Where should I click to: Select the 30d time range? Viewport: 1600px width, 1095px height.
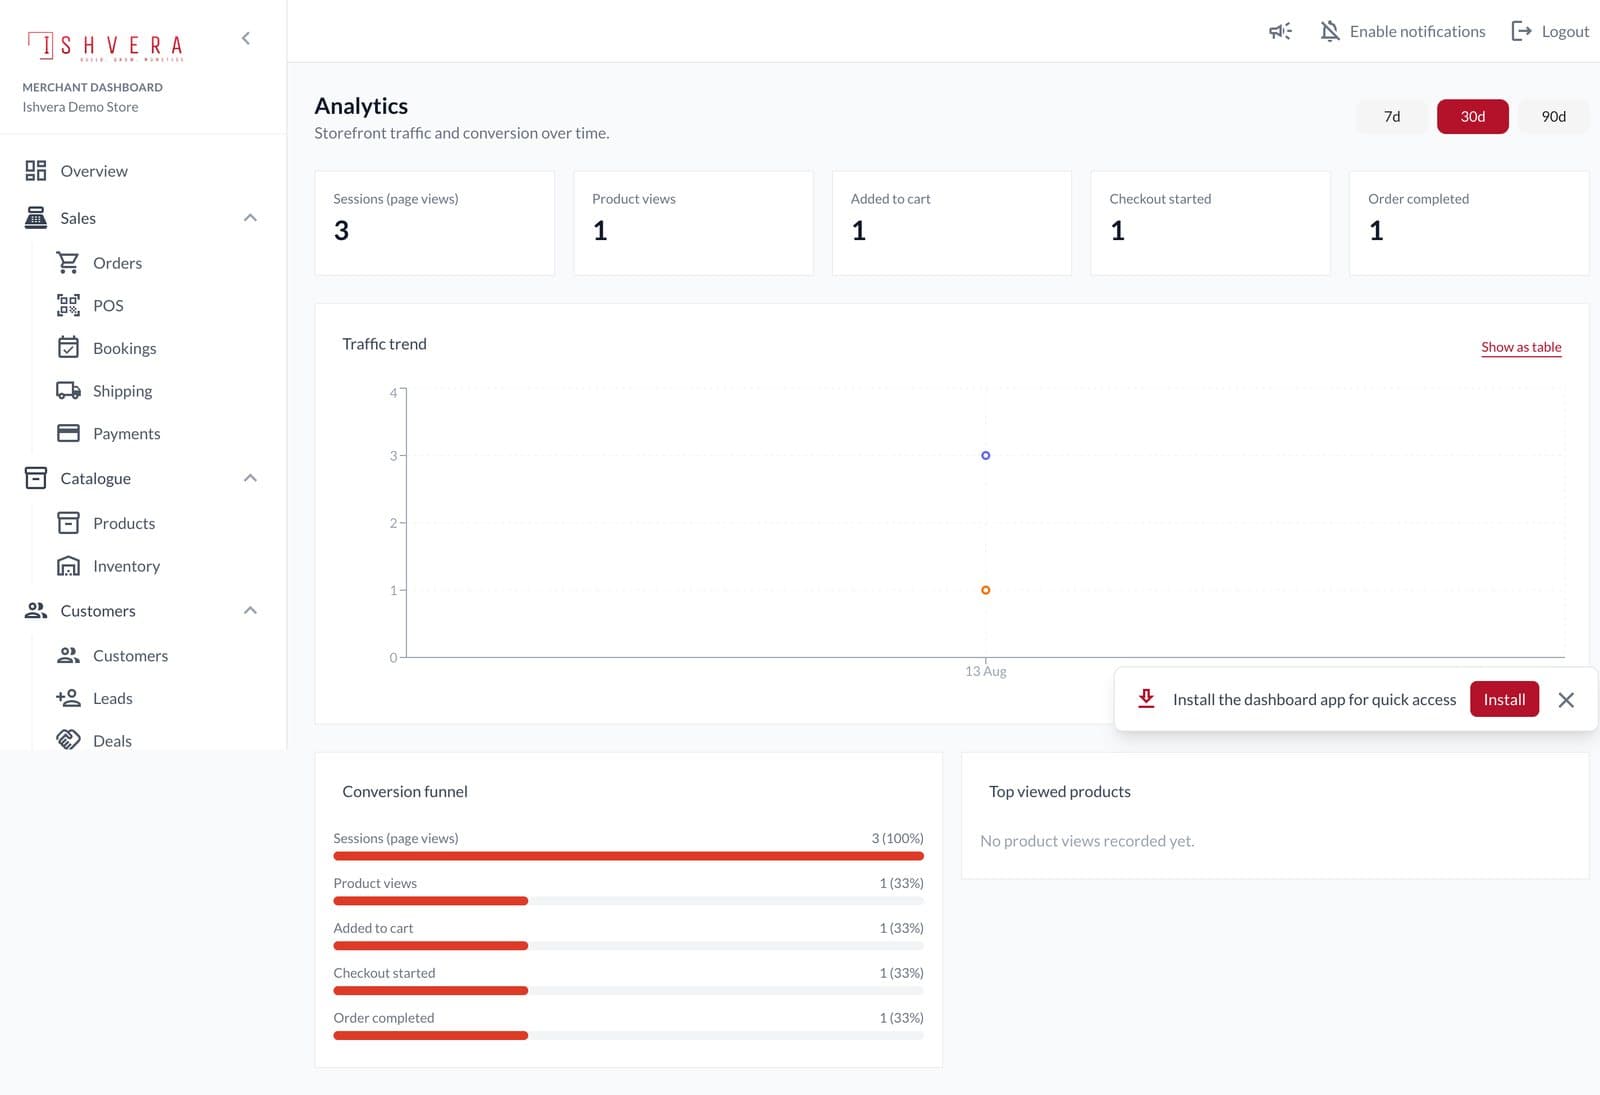[1472, 116]
